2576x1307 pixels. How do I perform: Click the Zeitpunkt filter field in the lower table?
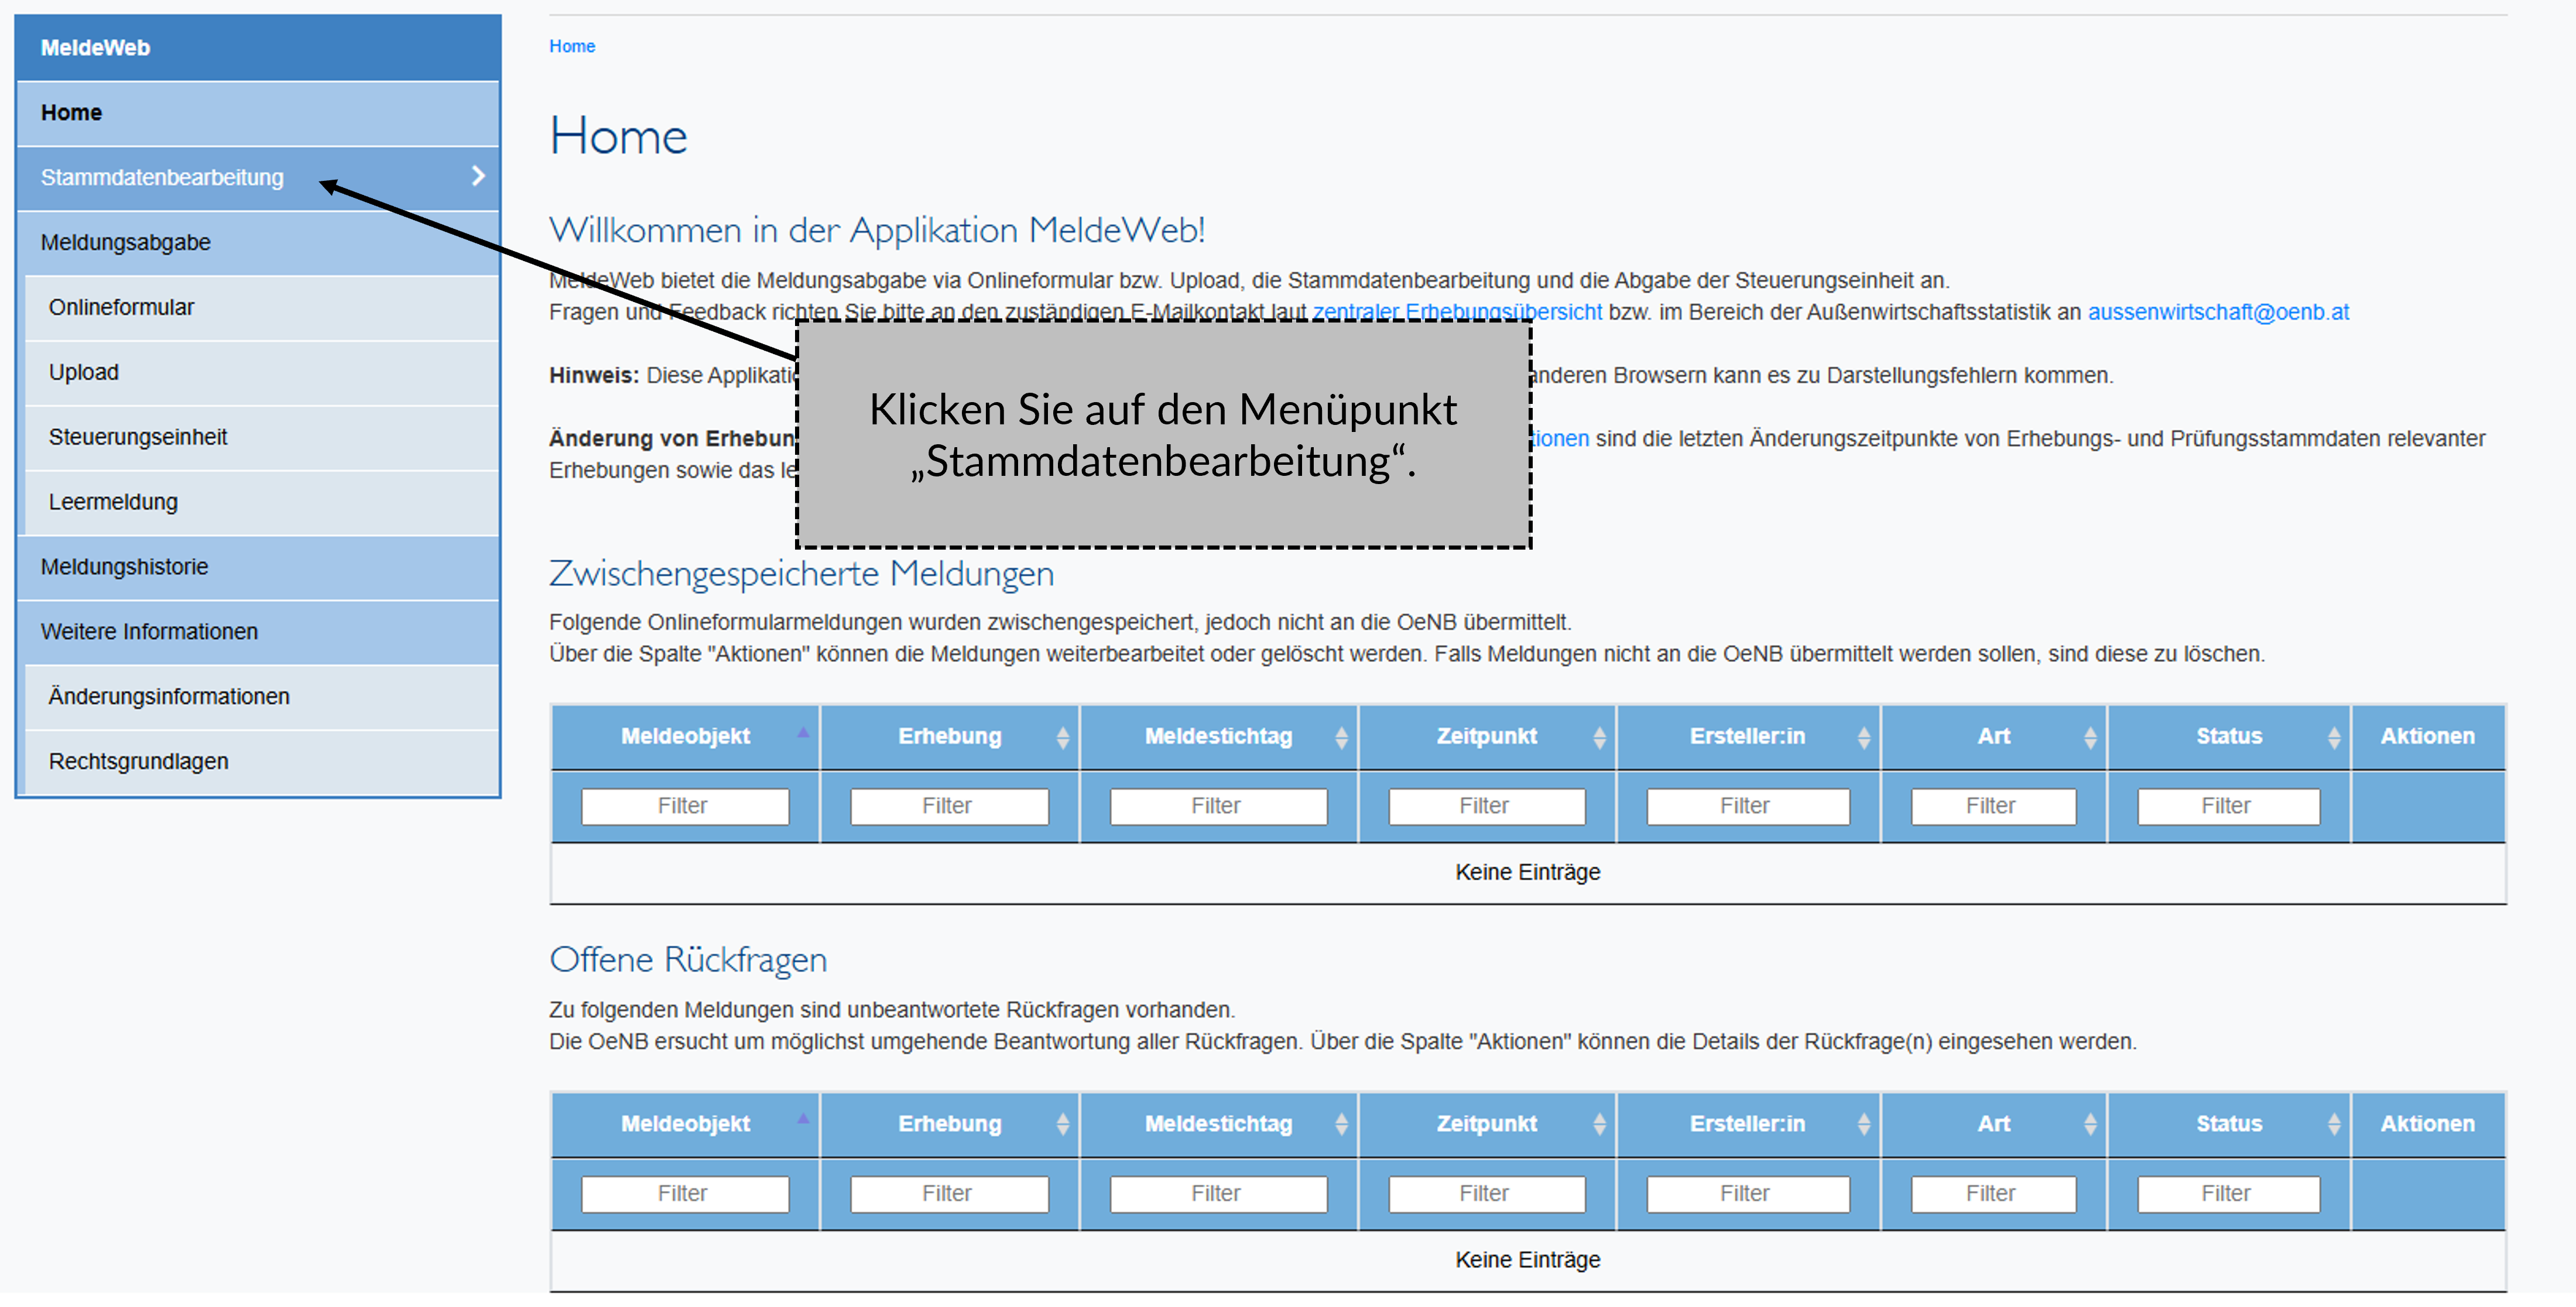click(1486, 1193)
